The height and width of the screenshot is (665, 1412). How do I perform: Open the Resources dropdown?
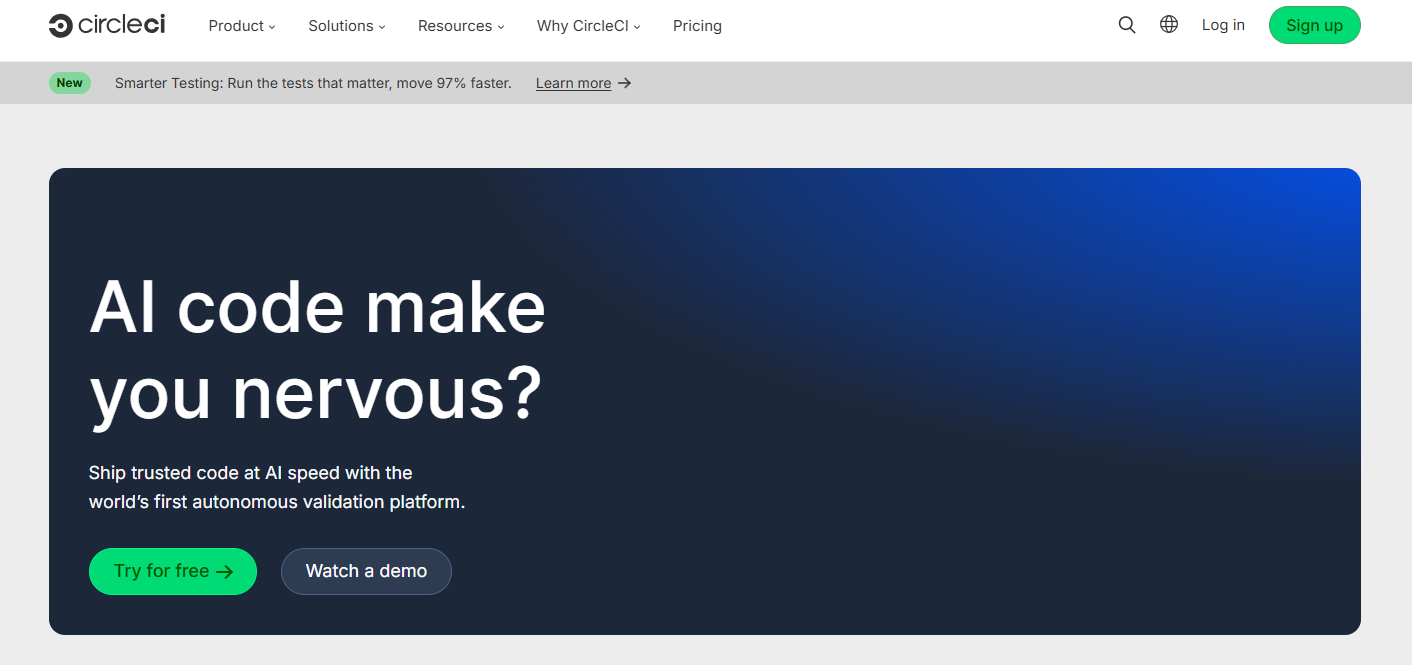point(460,26)
